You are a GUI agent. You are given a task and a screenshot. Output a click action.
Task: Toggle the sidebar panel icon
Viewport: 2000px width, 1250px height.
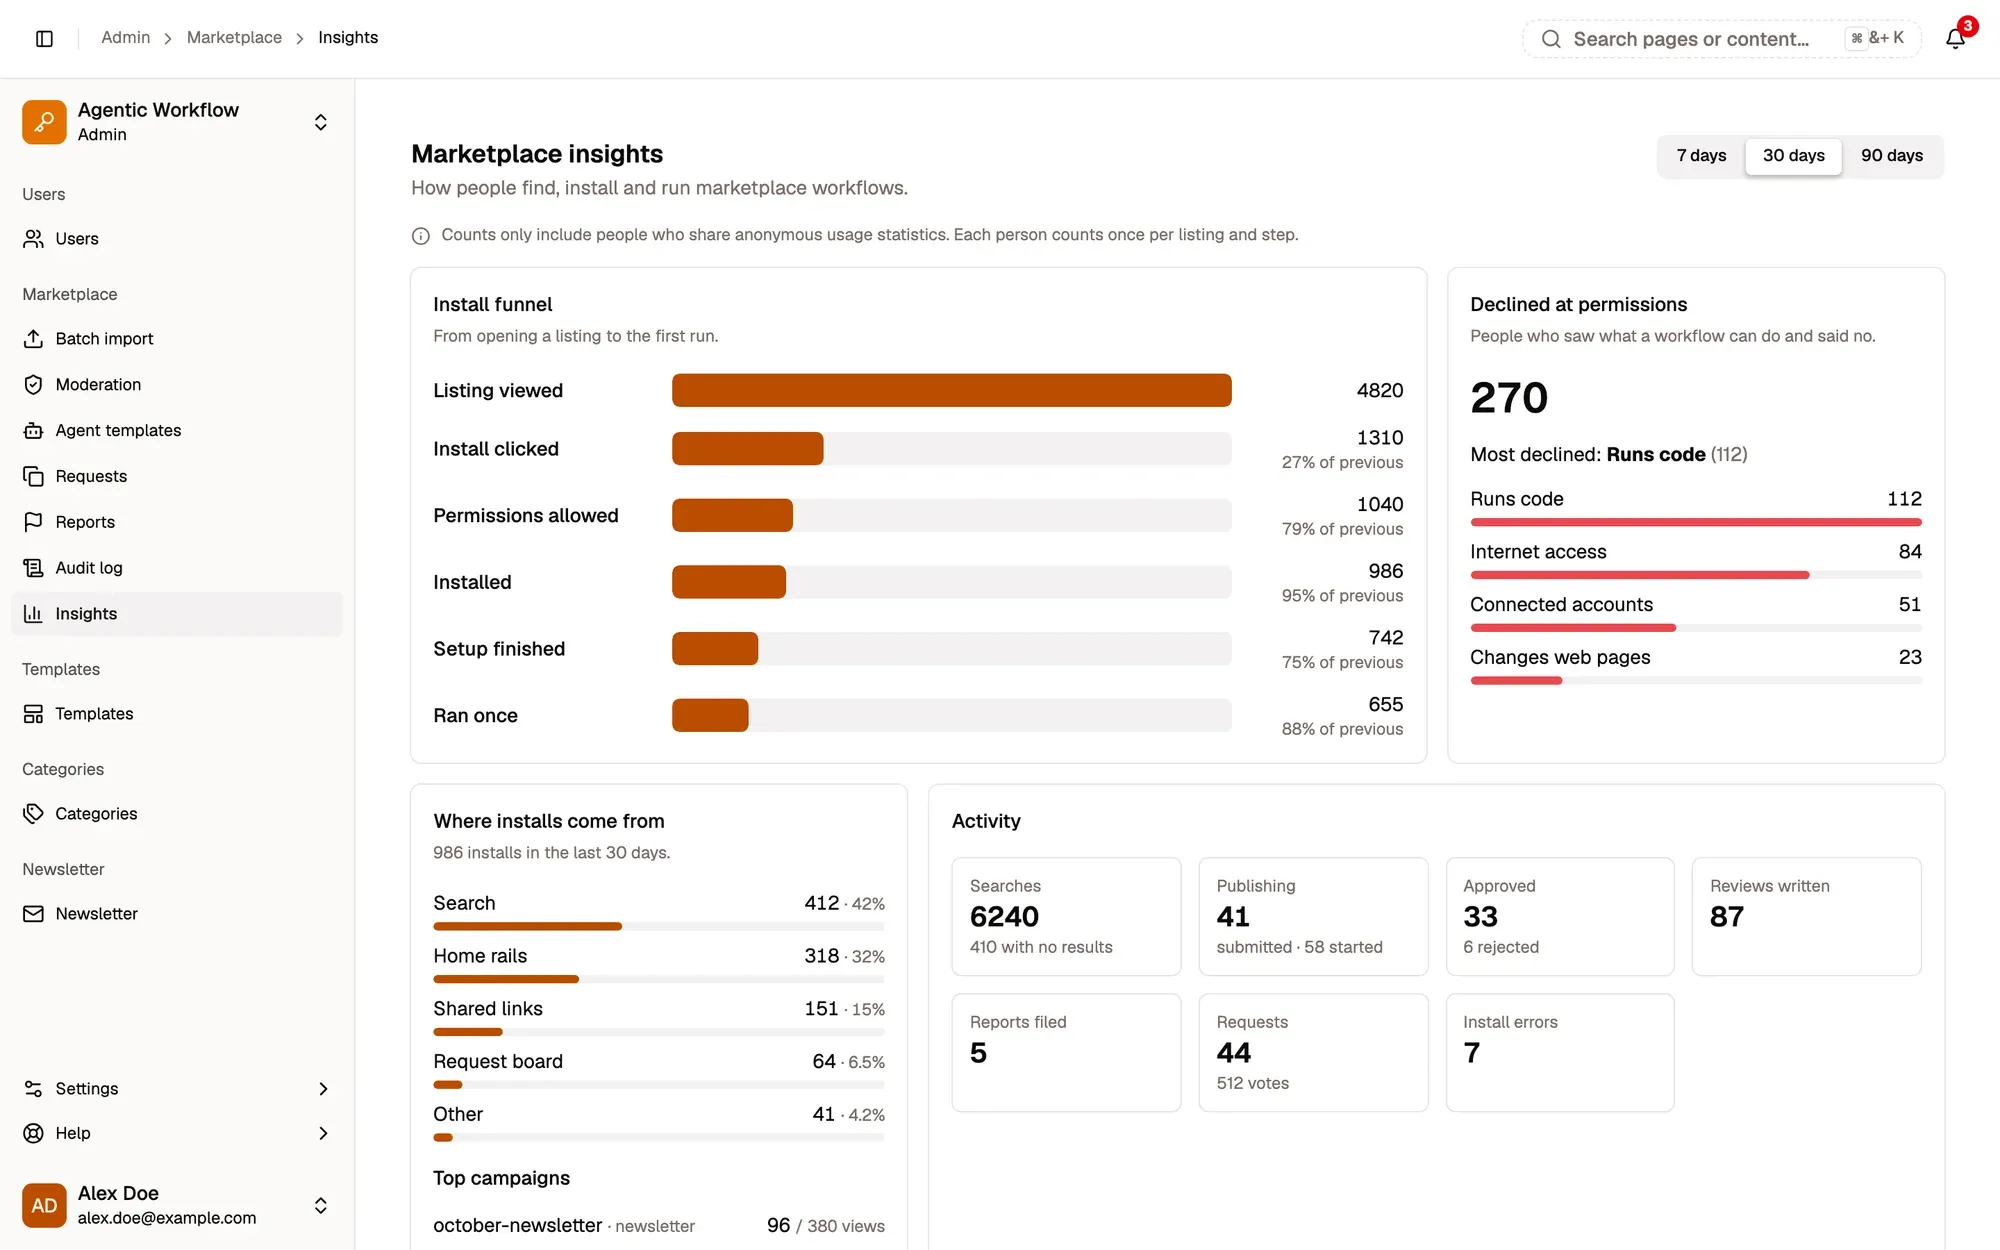(44, 38)
